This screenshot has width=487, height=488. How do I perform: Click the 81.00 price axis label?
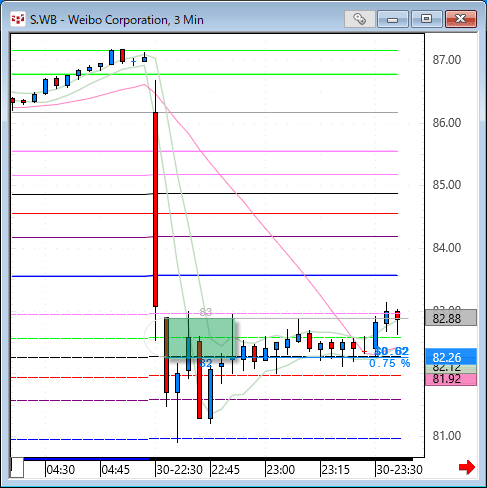(x=447, y=436)
